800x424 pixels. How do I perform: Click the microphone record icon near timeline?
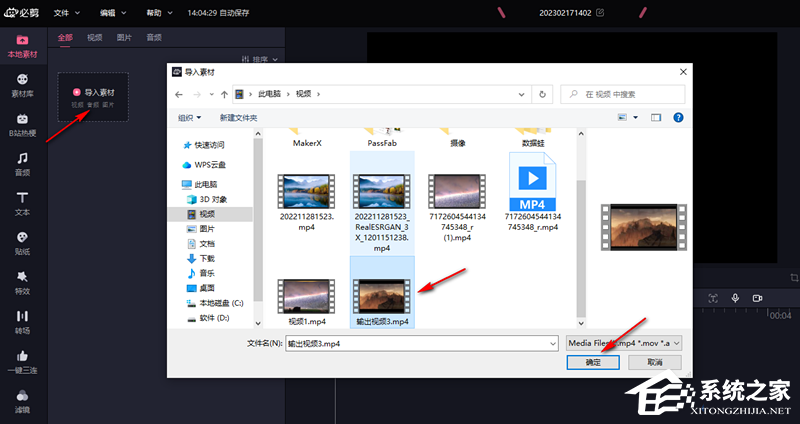point(735,298)
